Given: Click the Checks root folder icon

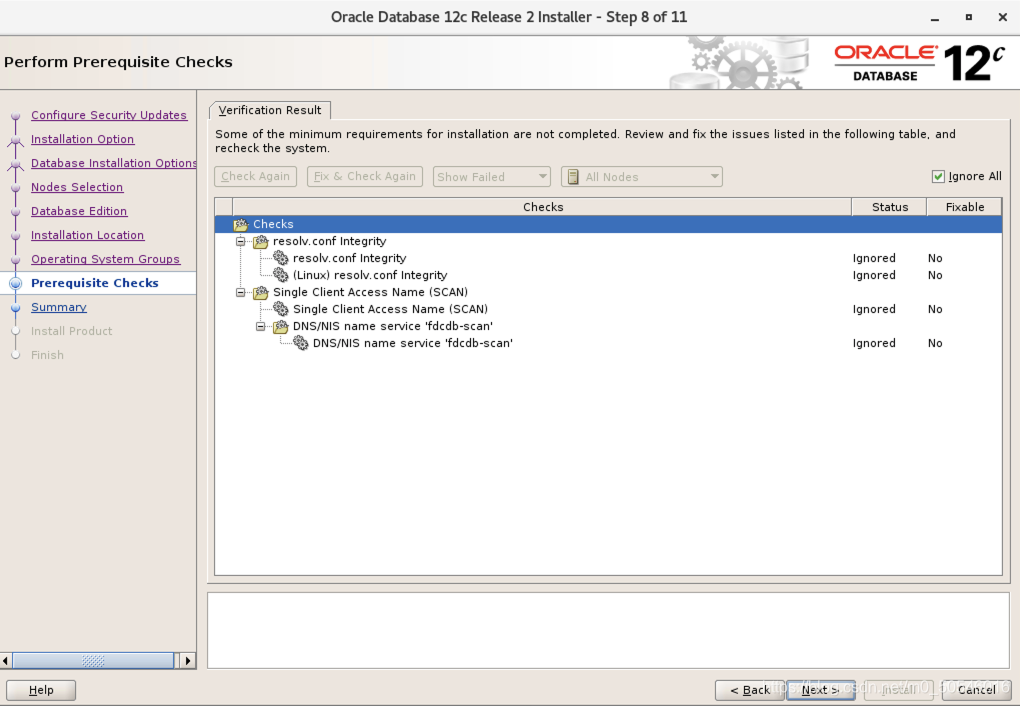Looking at the screenshot, I should pos(241,224).
